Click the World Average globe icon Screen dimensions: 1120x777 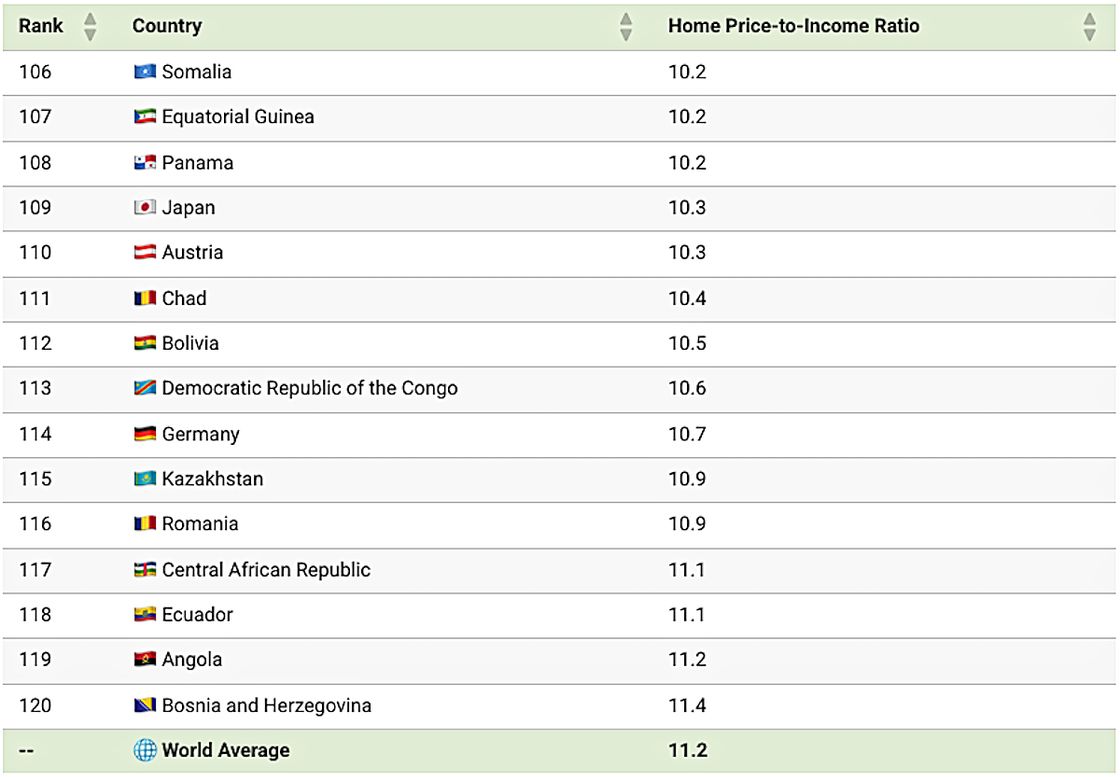click(x=145, y=750)
